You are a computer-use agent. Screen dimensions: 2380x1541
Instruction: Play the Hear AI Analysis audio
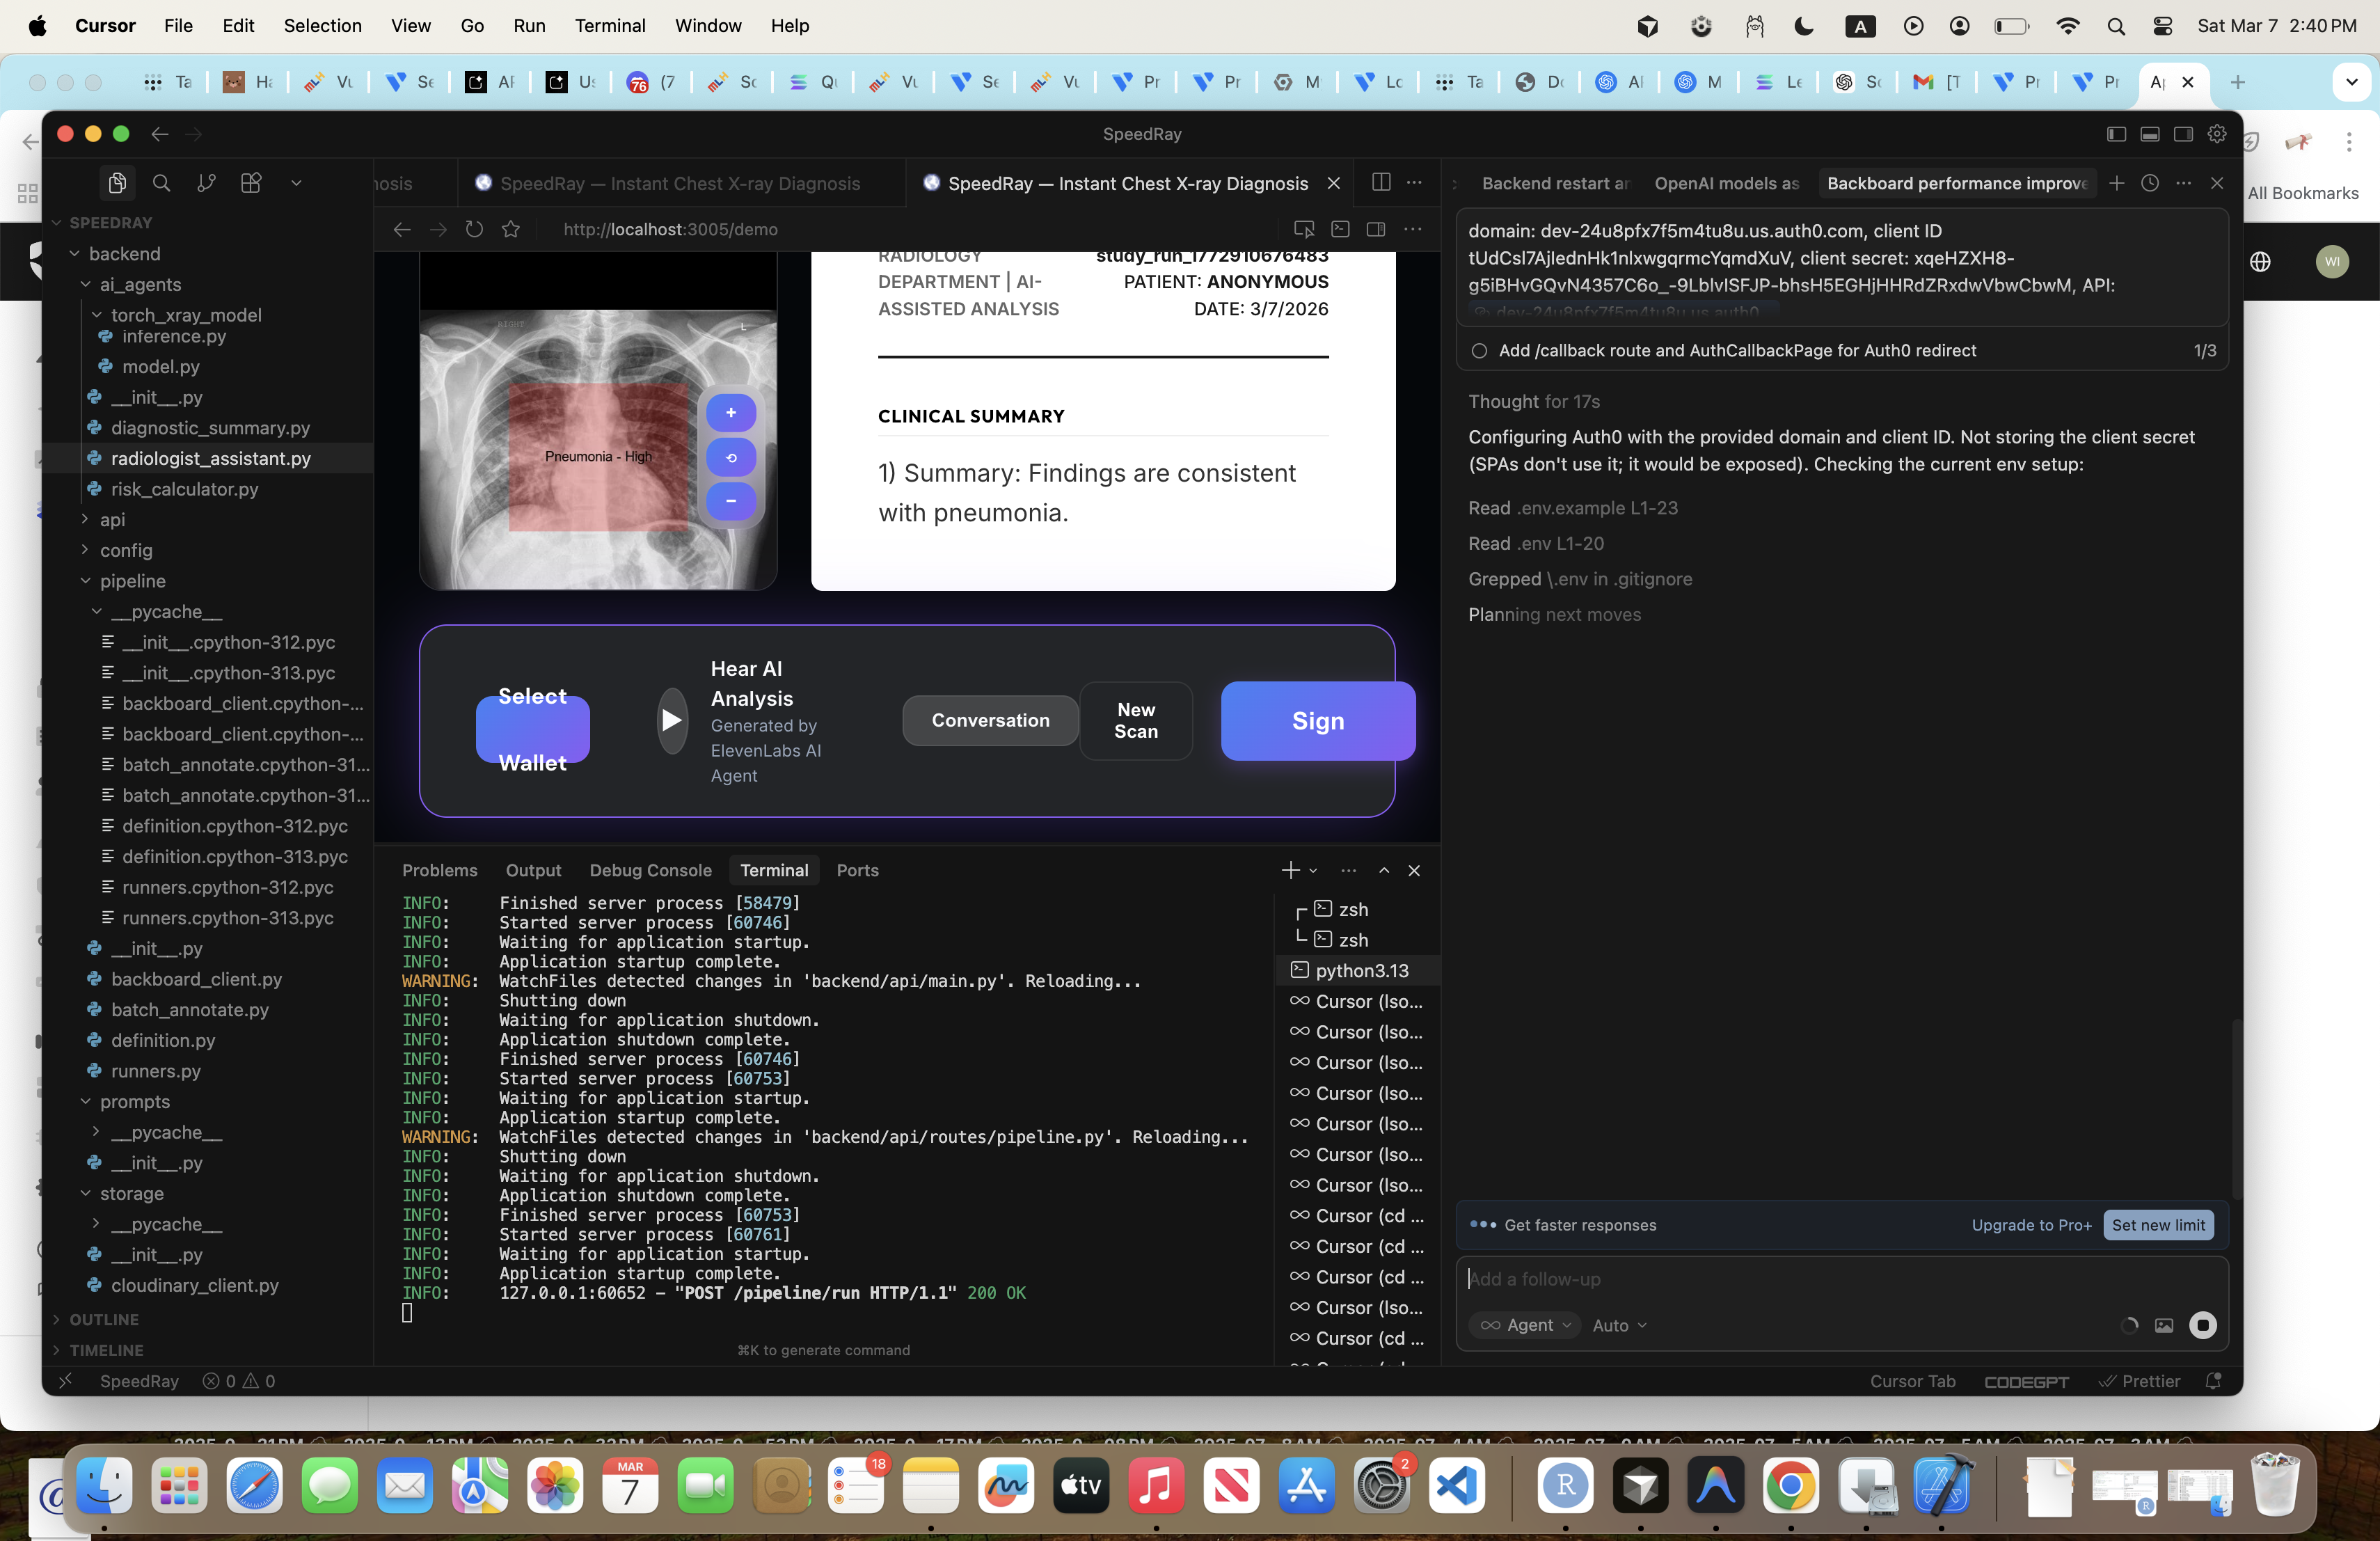tap(672, 720)
